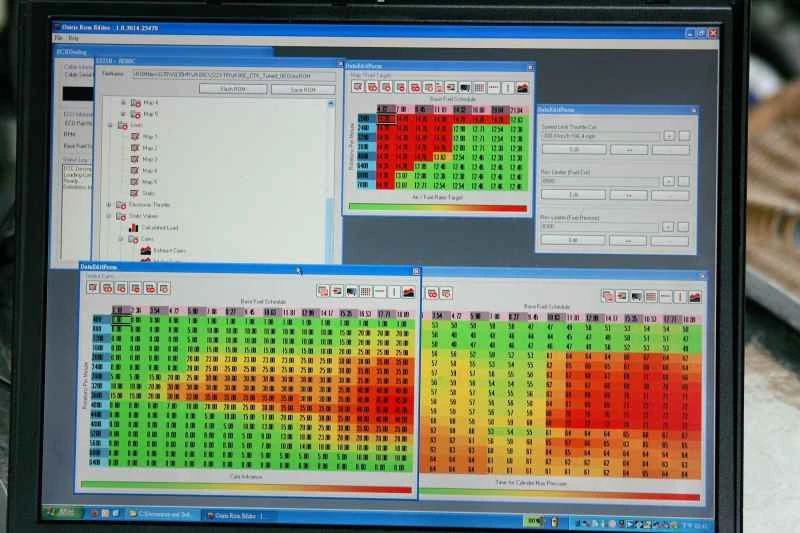Image resolution: width=800 pixels, height=533 pixels.
Task: Expand the Map 4 folder node
Action: (123, 102)
